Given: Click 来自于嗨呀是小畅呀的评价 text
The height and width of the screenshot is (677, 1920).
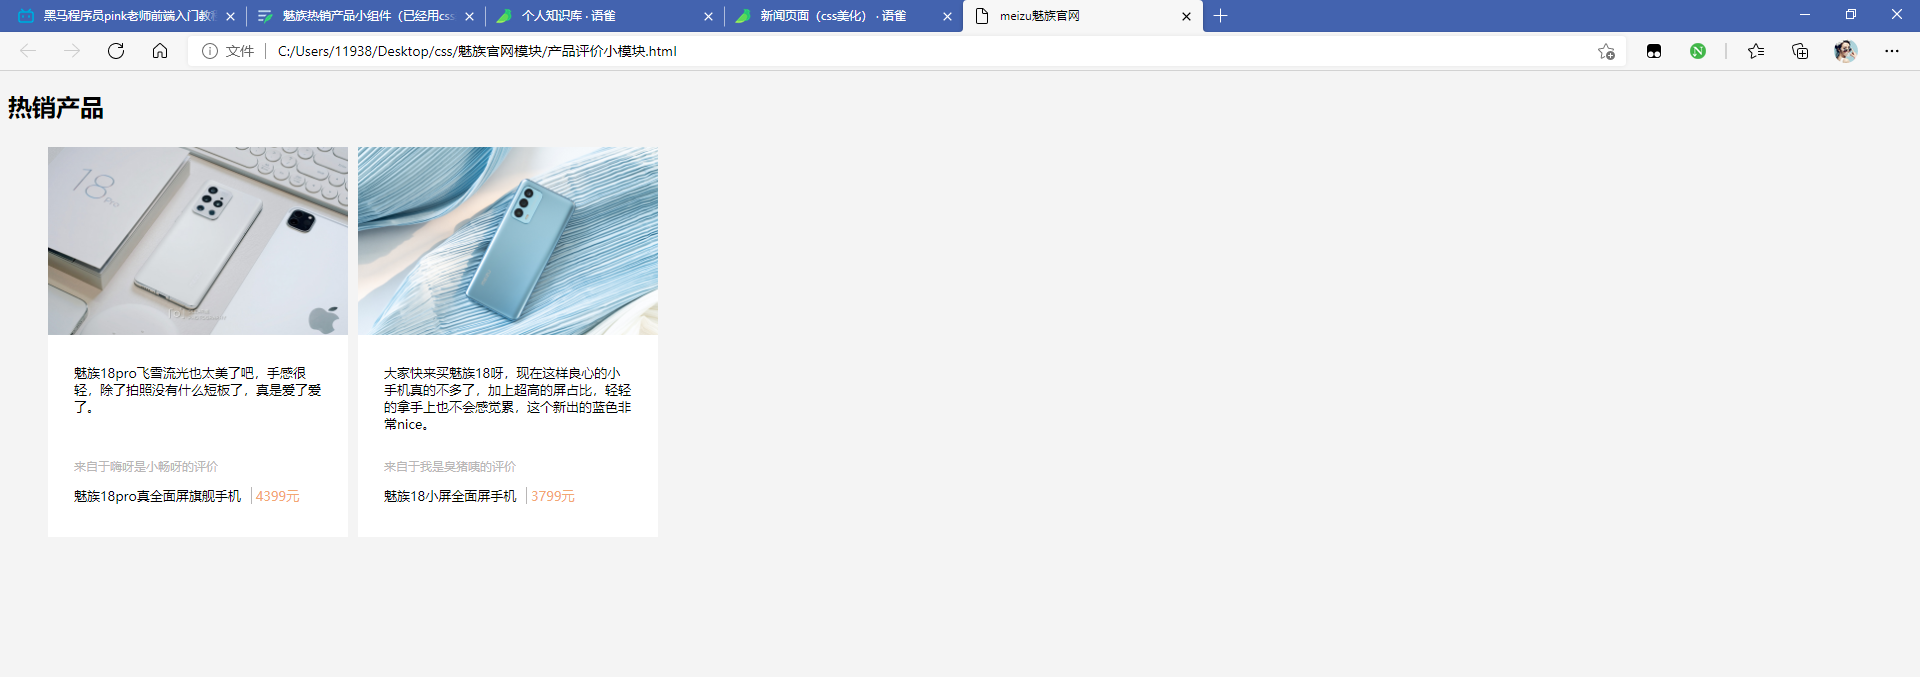Looking at the screenshot, I should point(146,467).
